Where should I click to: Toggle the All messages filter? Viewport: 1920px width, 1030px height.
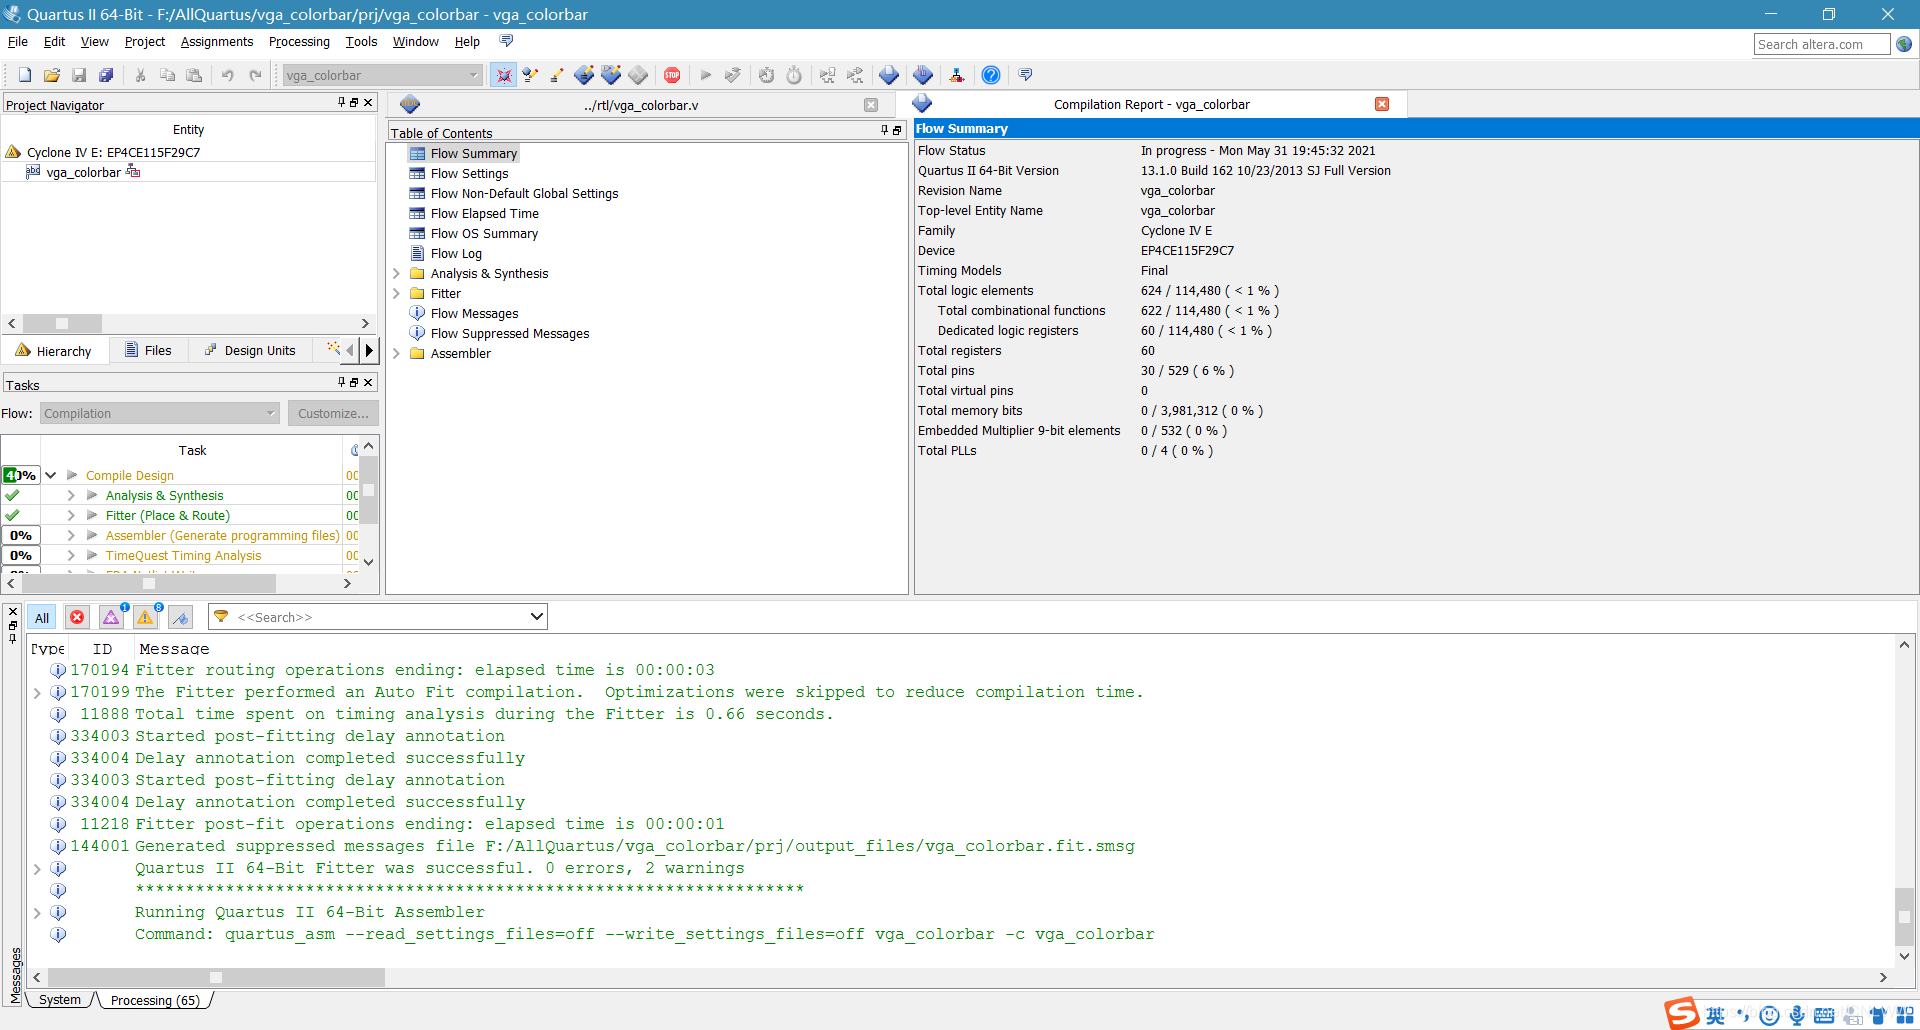coord(42,617)
